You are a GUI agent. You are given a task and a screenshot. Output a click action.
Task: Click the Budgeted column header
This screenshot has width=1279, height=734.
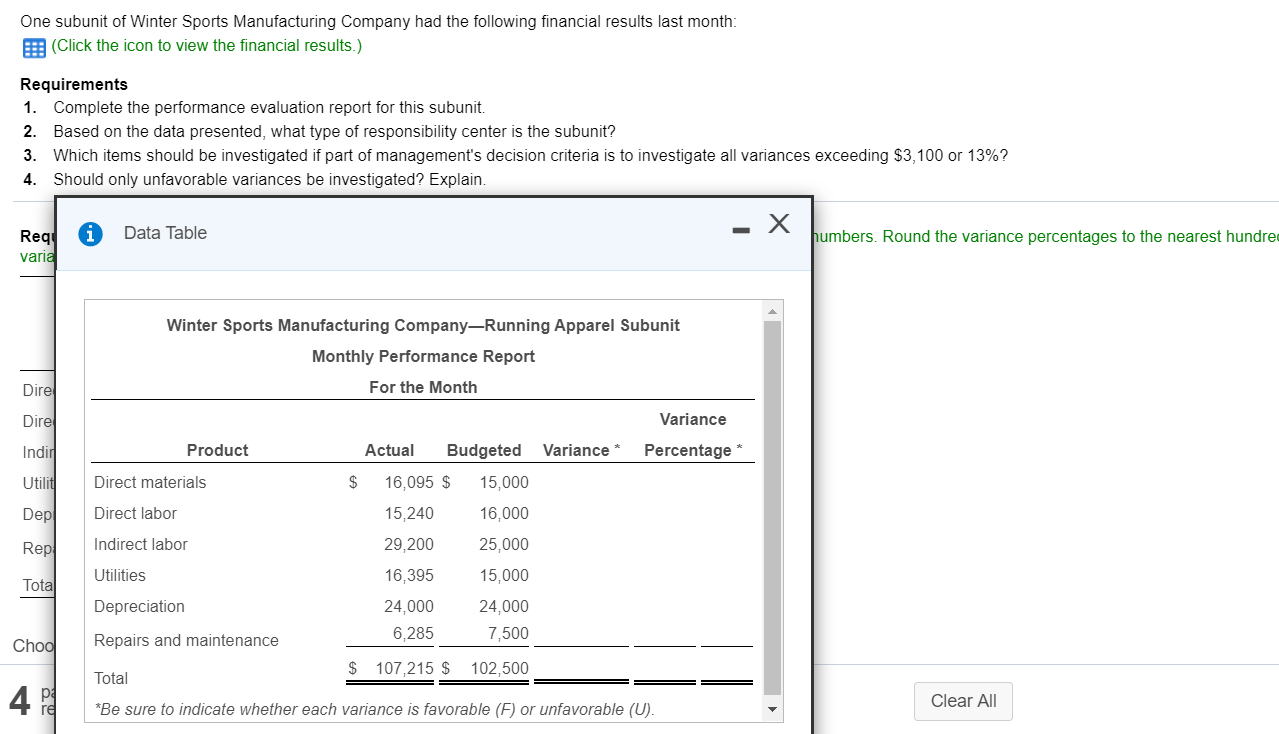(x=484, y=450)
